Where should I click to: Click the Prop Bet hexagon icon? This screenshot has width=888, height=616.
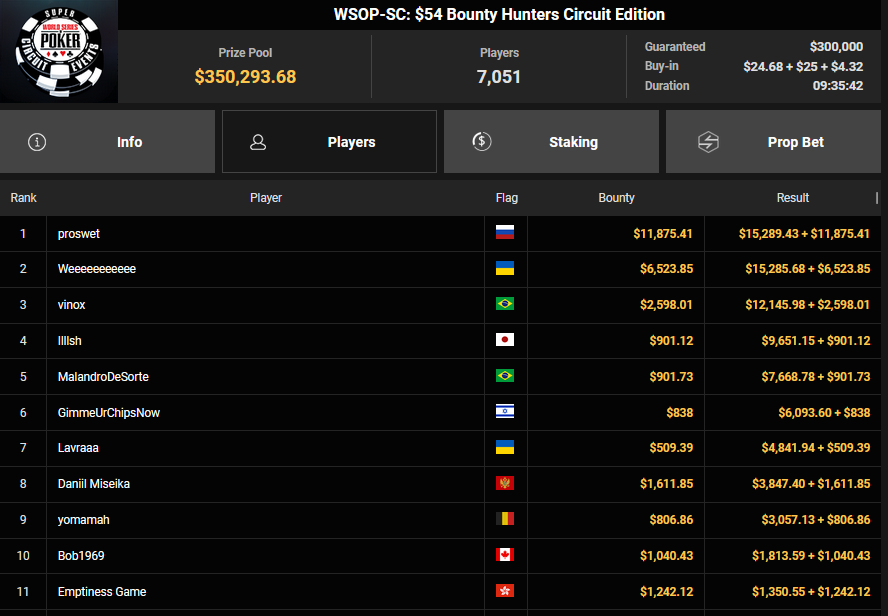click(x=708, y=142)
